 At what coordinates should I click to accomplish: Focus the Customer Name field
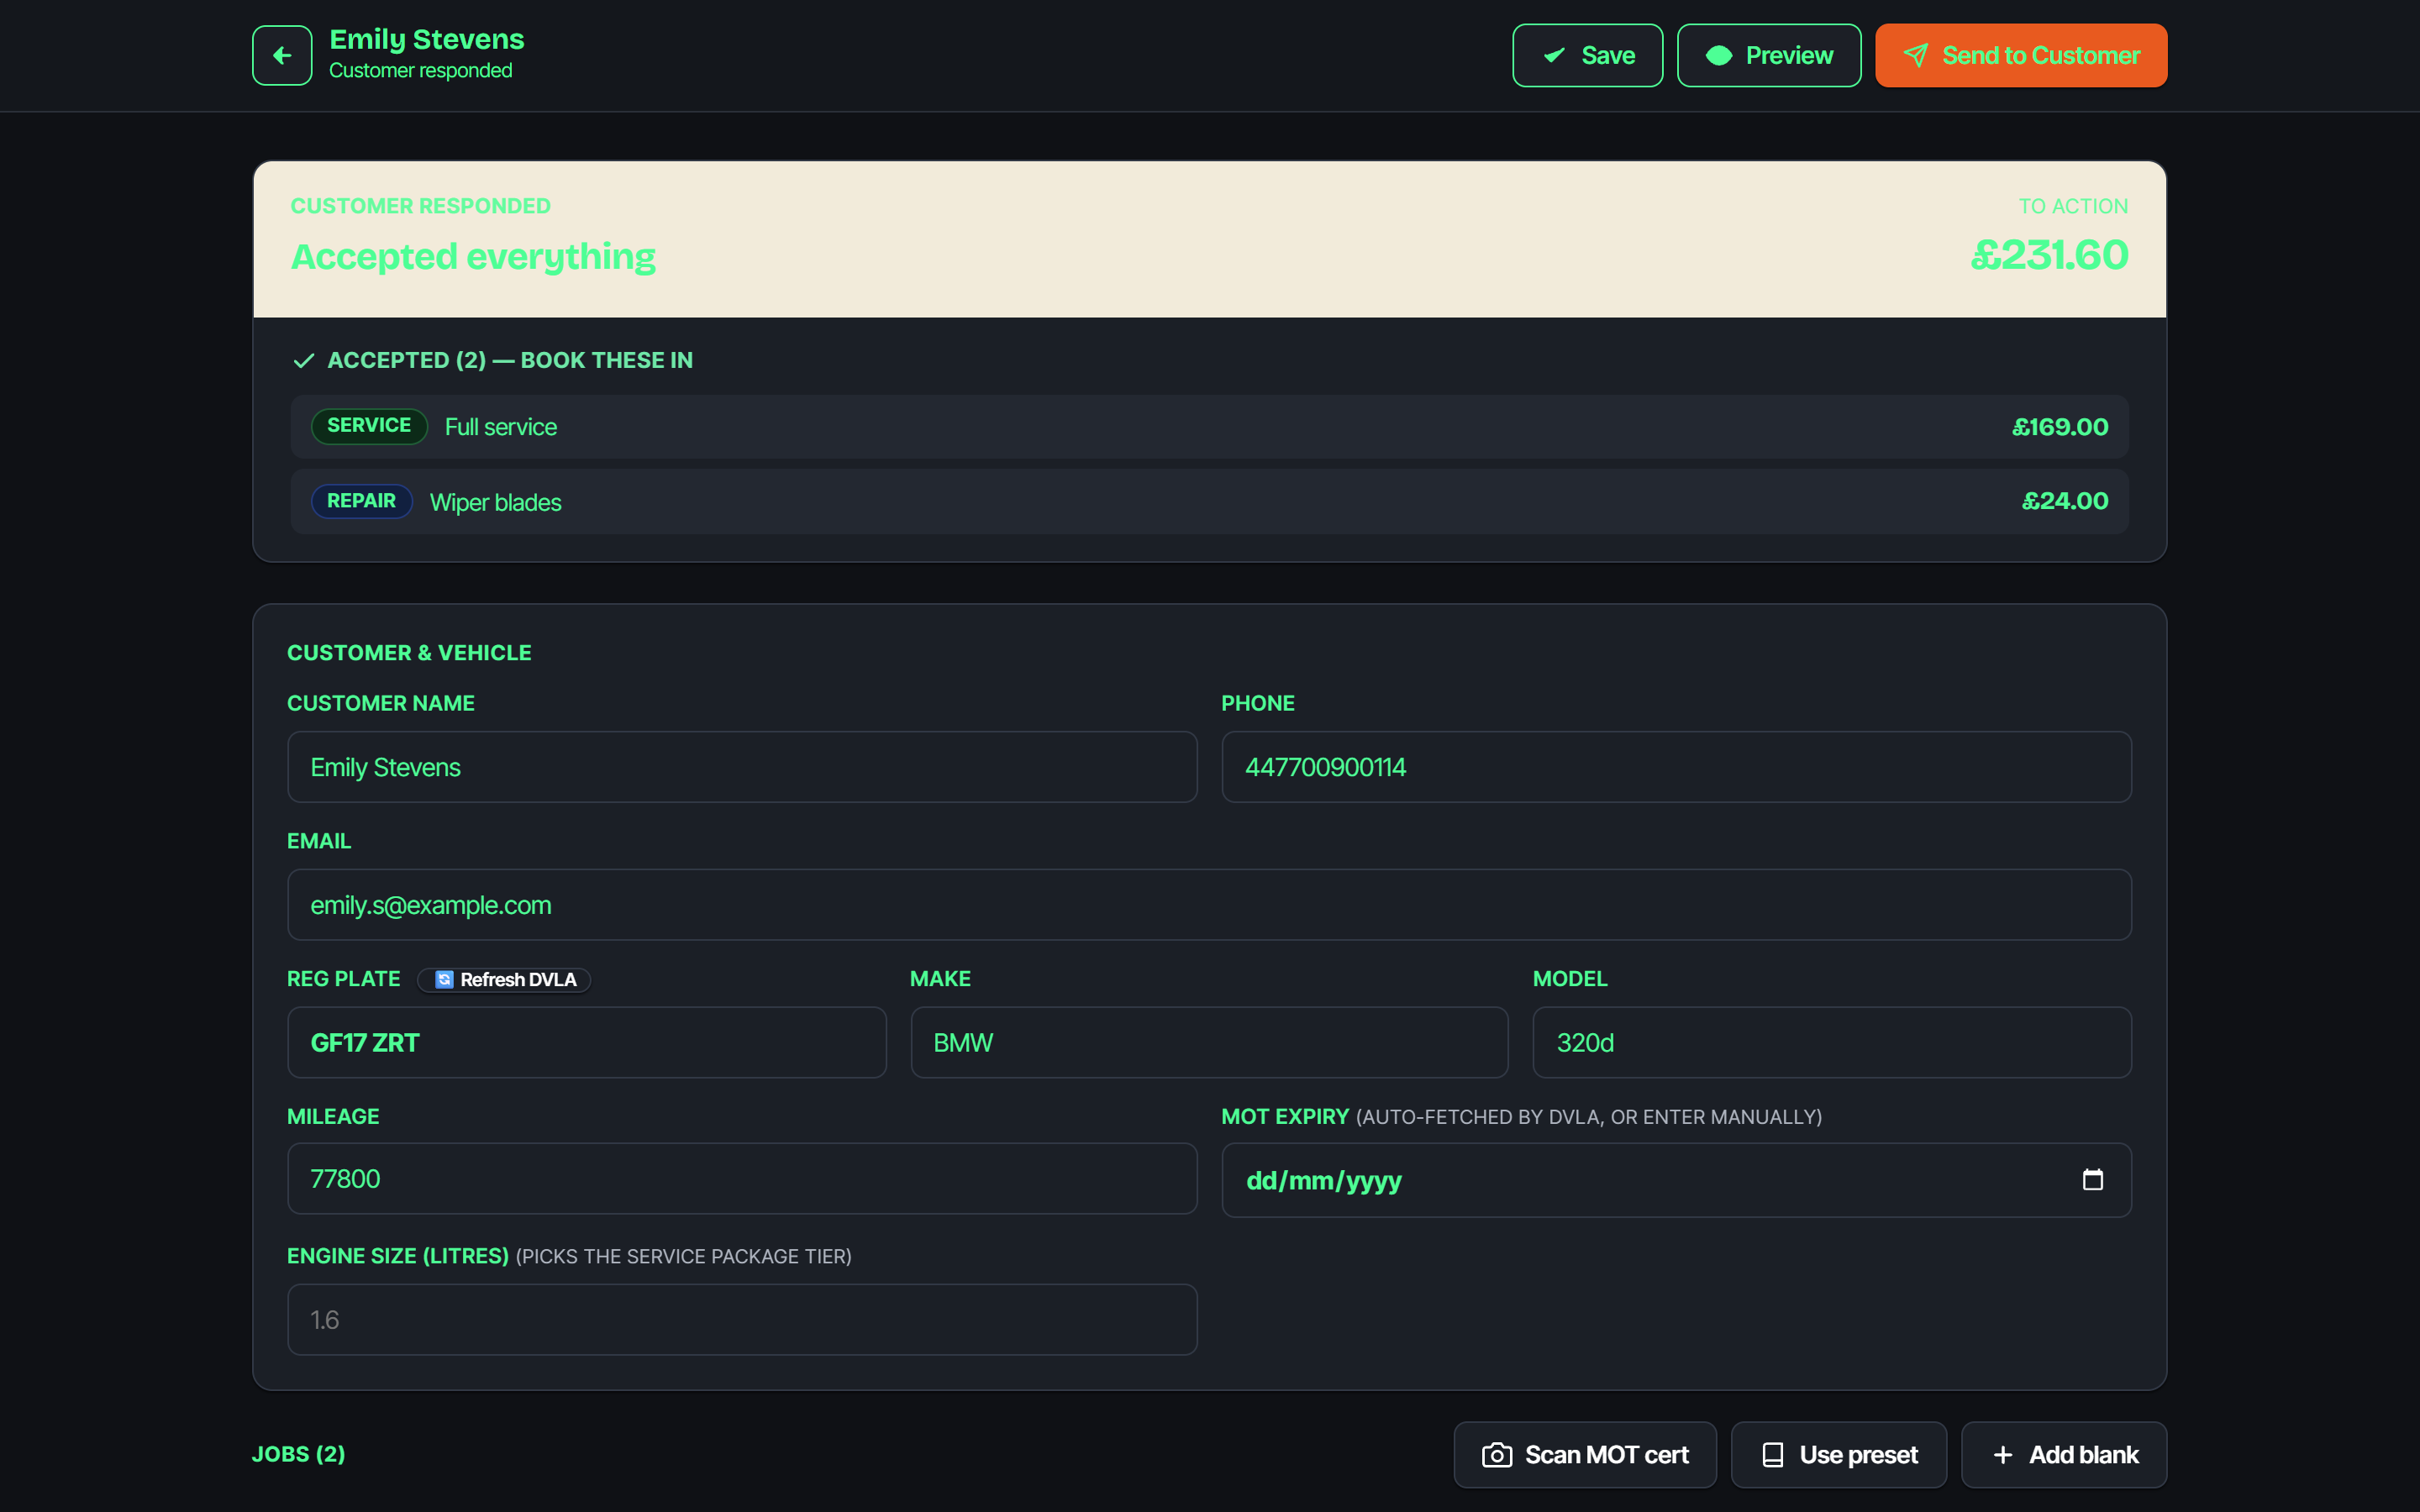click(742, 767)
